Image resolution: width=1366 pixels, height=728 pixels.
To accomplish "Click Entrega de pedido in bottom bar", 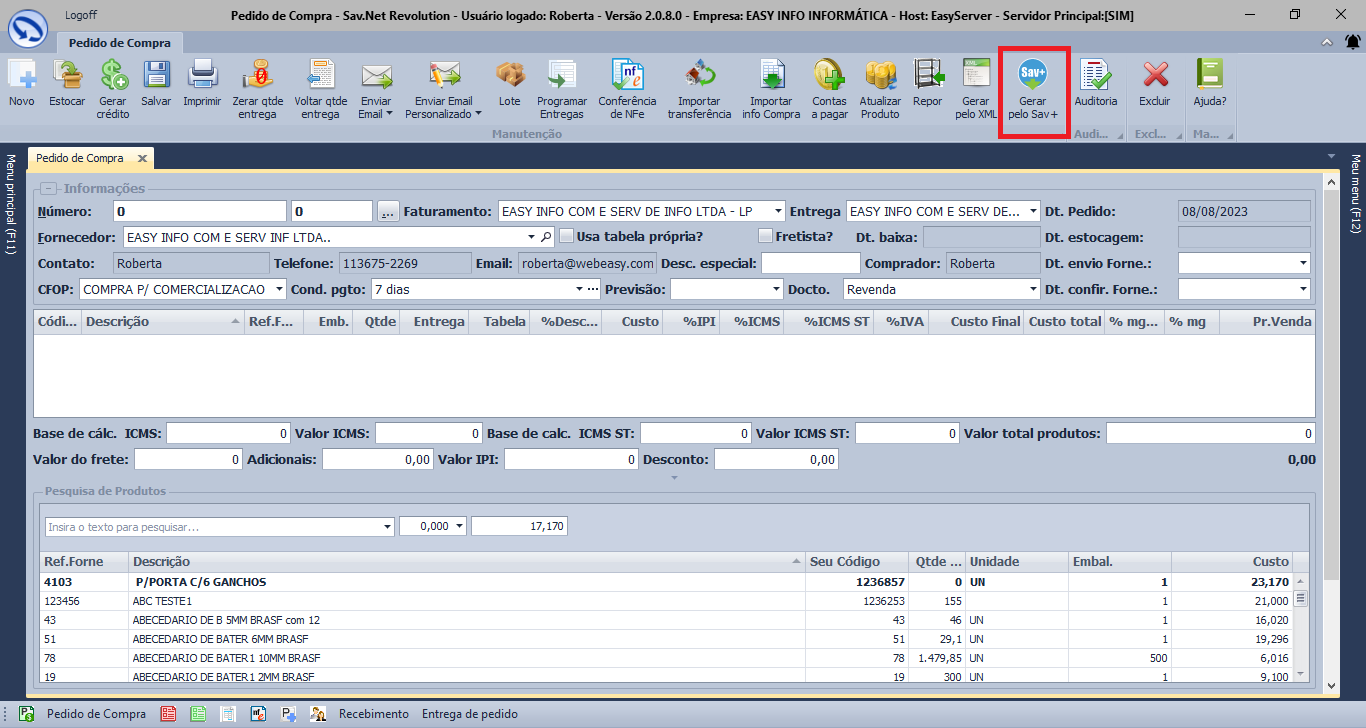I will 470,714.
